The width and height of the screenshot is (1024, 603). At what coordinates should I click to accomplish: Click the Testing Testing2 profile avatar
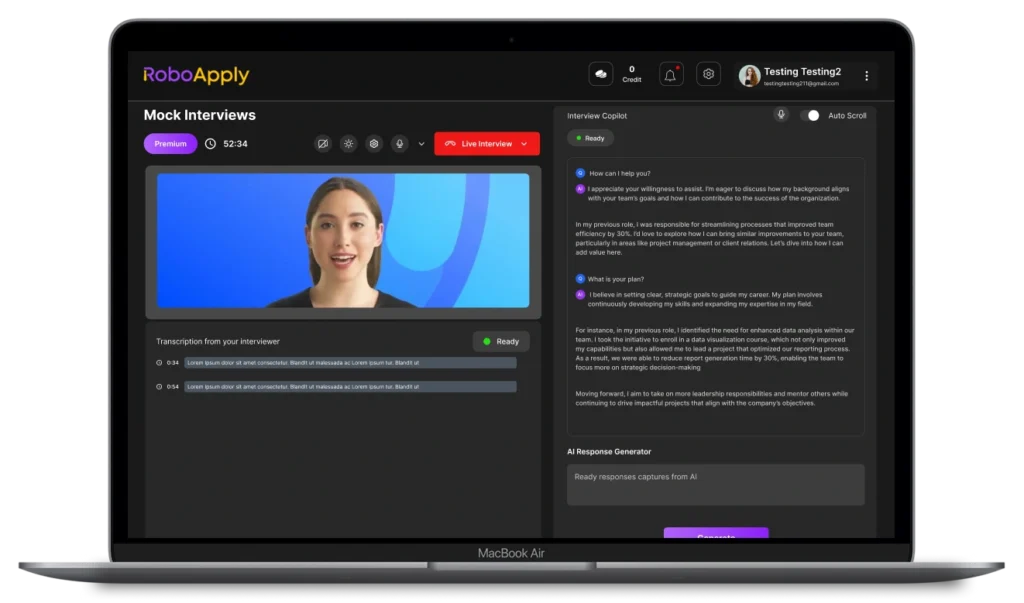tap(749, 75)
